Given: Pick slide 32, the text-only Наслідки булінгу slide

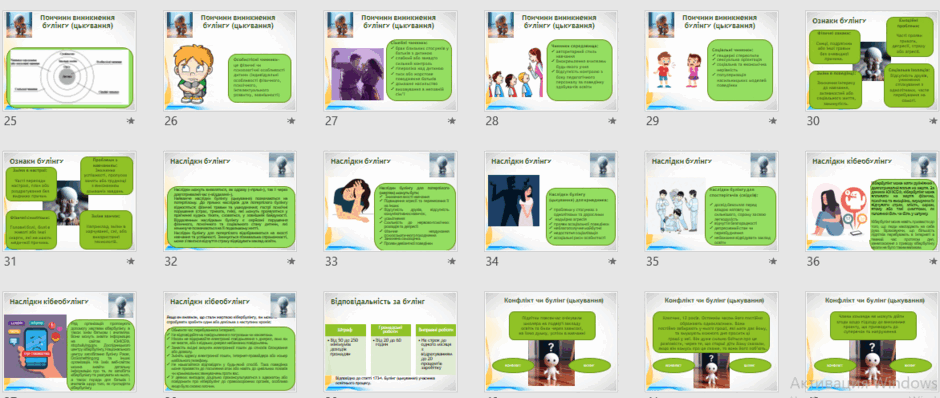Looking at the screenshot, I should point(230,201).
